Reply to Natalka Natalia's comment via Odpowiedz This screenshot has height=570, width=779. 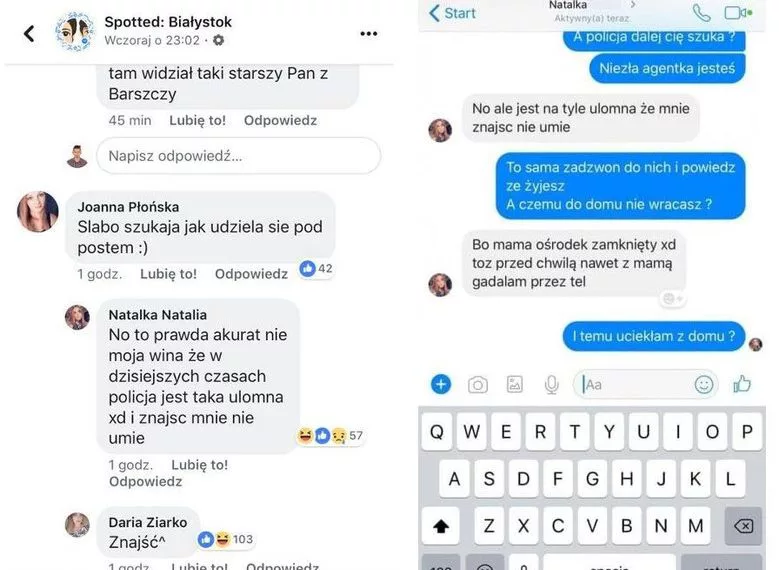pyautogui.click(x=146, y=482)
